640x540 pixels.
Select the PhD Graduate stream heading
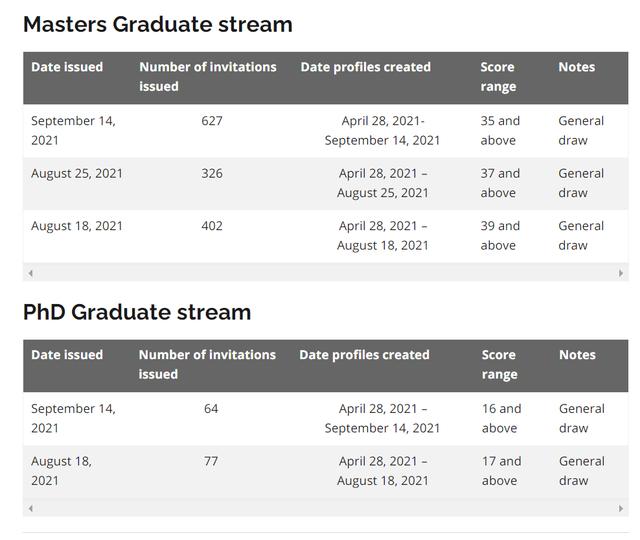(137, 312)
